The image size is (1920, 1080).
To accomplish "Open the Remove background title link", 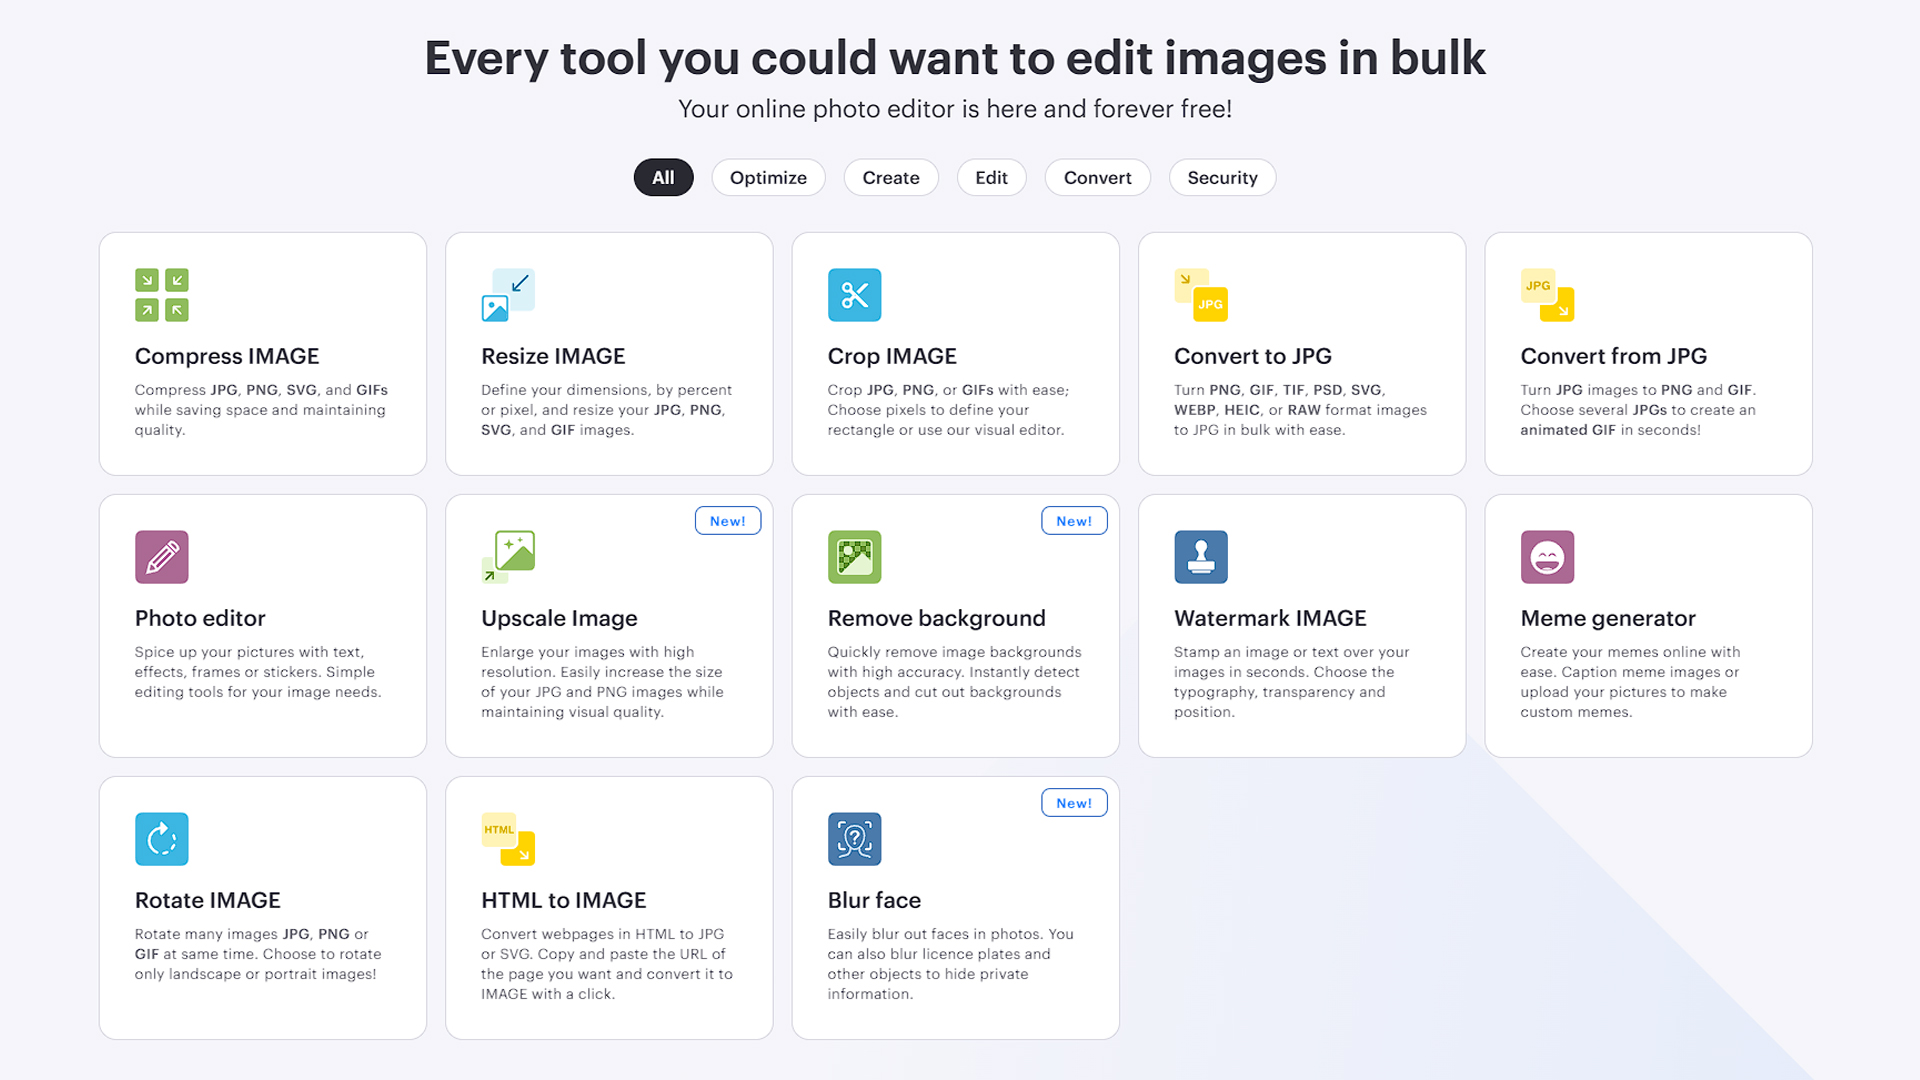I will coord(936,619).
